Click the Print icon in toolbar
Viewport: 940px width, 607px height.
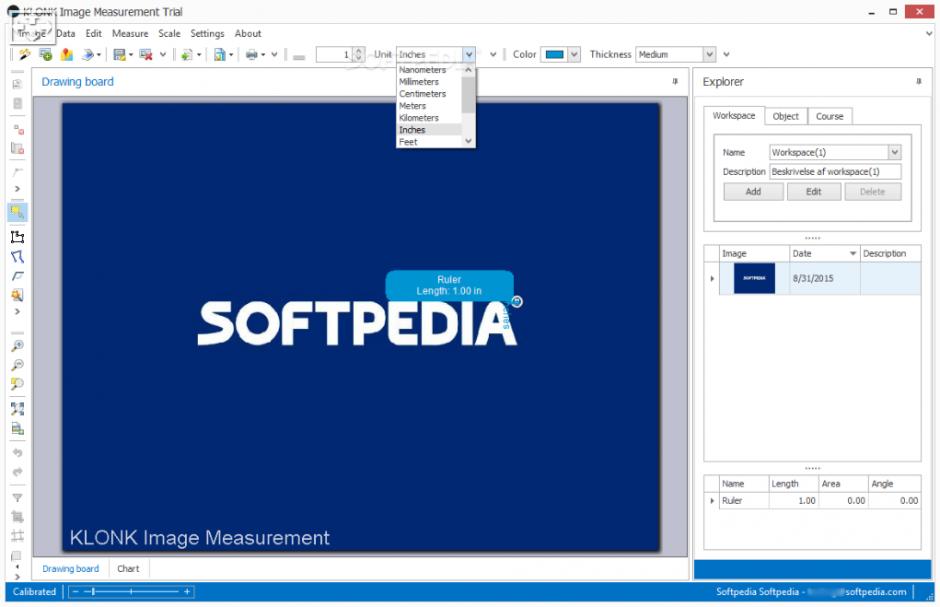click(251, 54)
